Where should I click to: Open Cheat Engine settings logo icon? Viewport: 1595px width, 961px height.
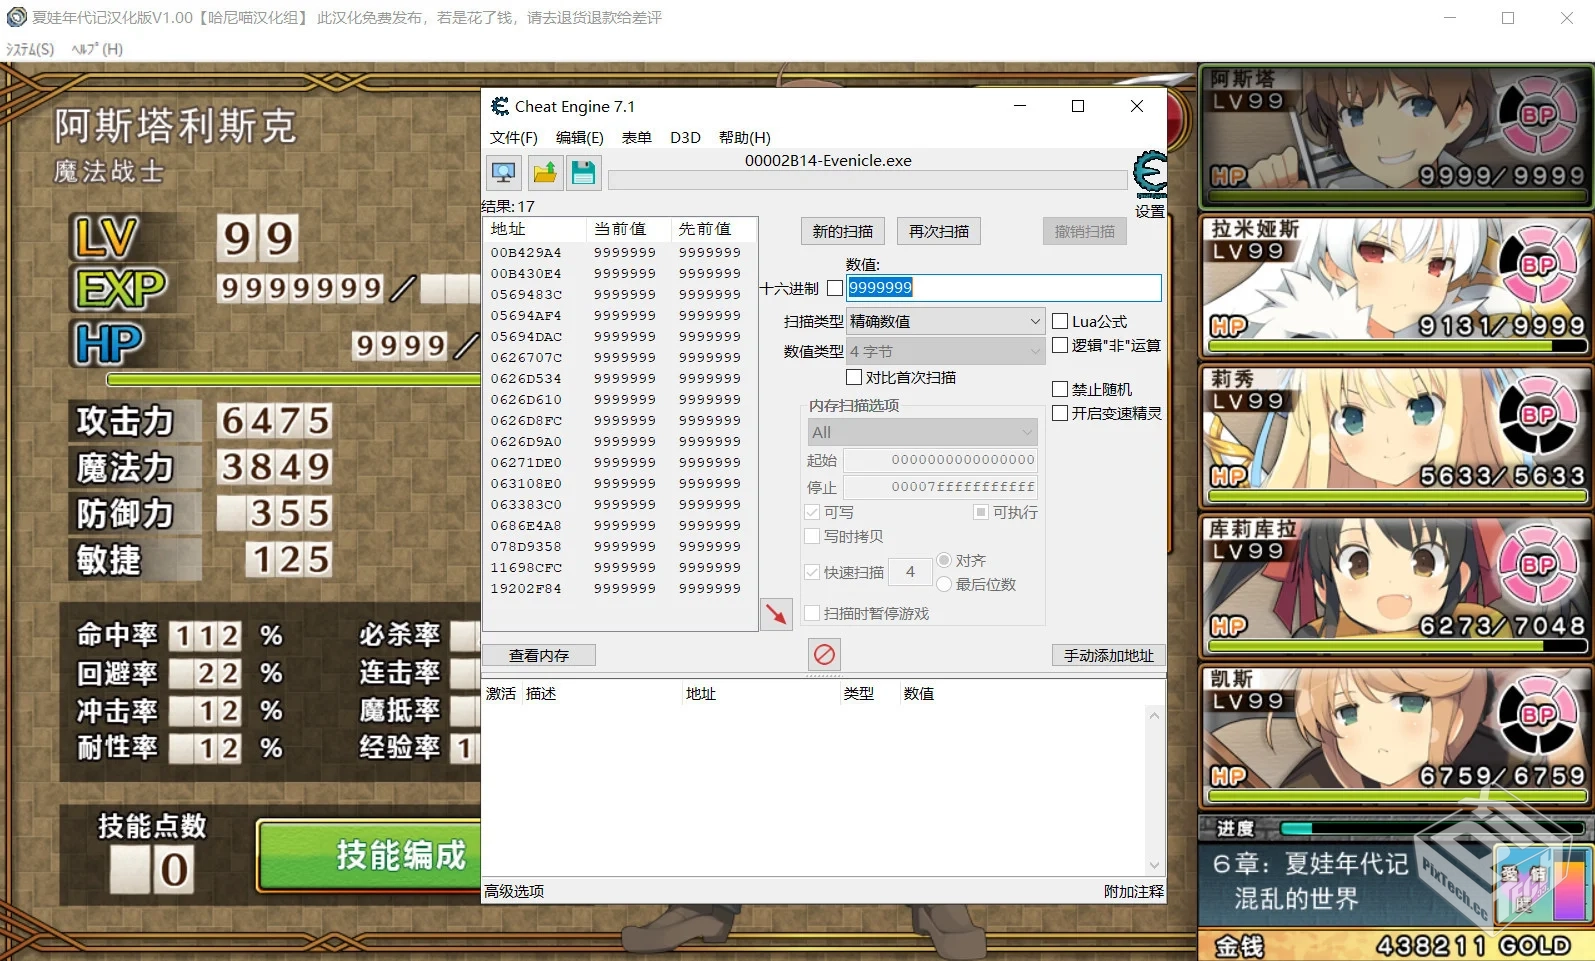[x=1149, y=174]
